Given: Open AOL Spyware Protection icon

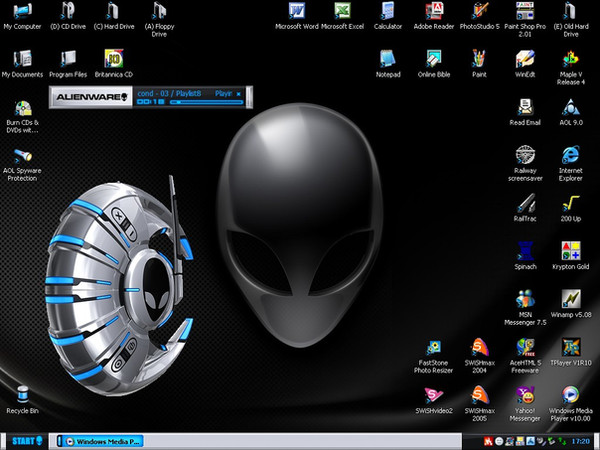Looking at the screenshot, I should (22, 155).
